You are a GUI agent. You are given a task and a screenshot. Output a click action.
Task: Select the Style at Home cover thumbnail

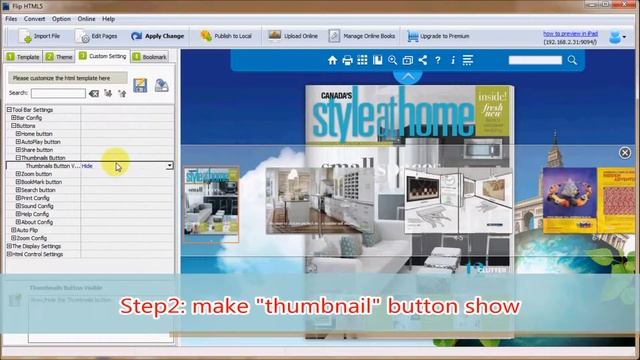click(211, 204)
